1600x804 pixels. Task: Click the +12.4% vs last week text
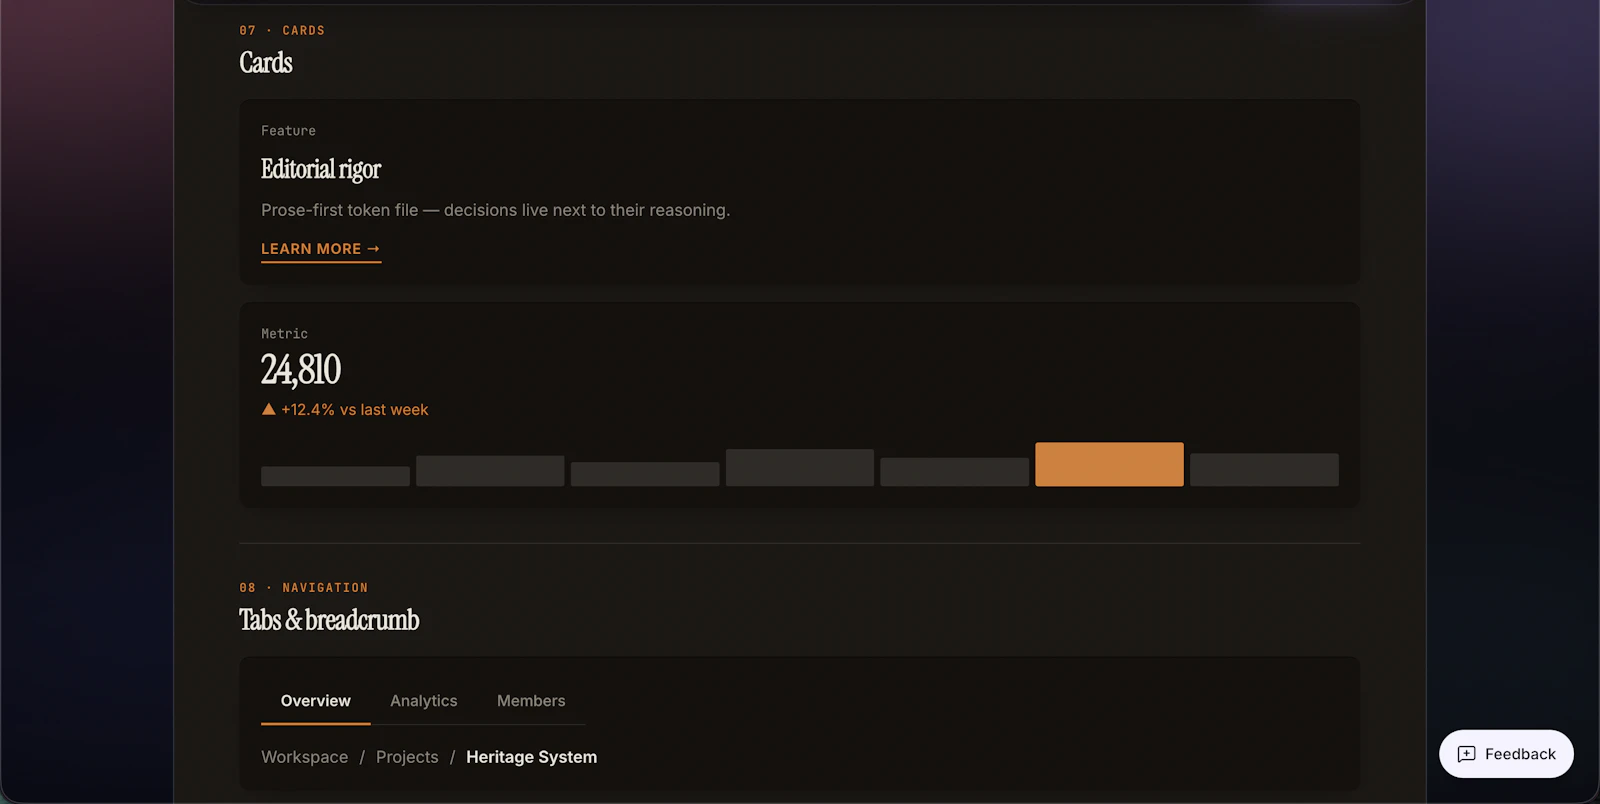[355, 410]
